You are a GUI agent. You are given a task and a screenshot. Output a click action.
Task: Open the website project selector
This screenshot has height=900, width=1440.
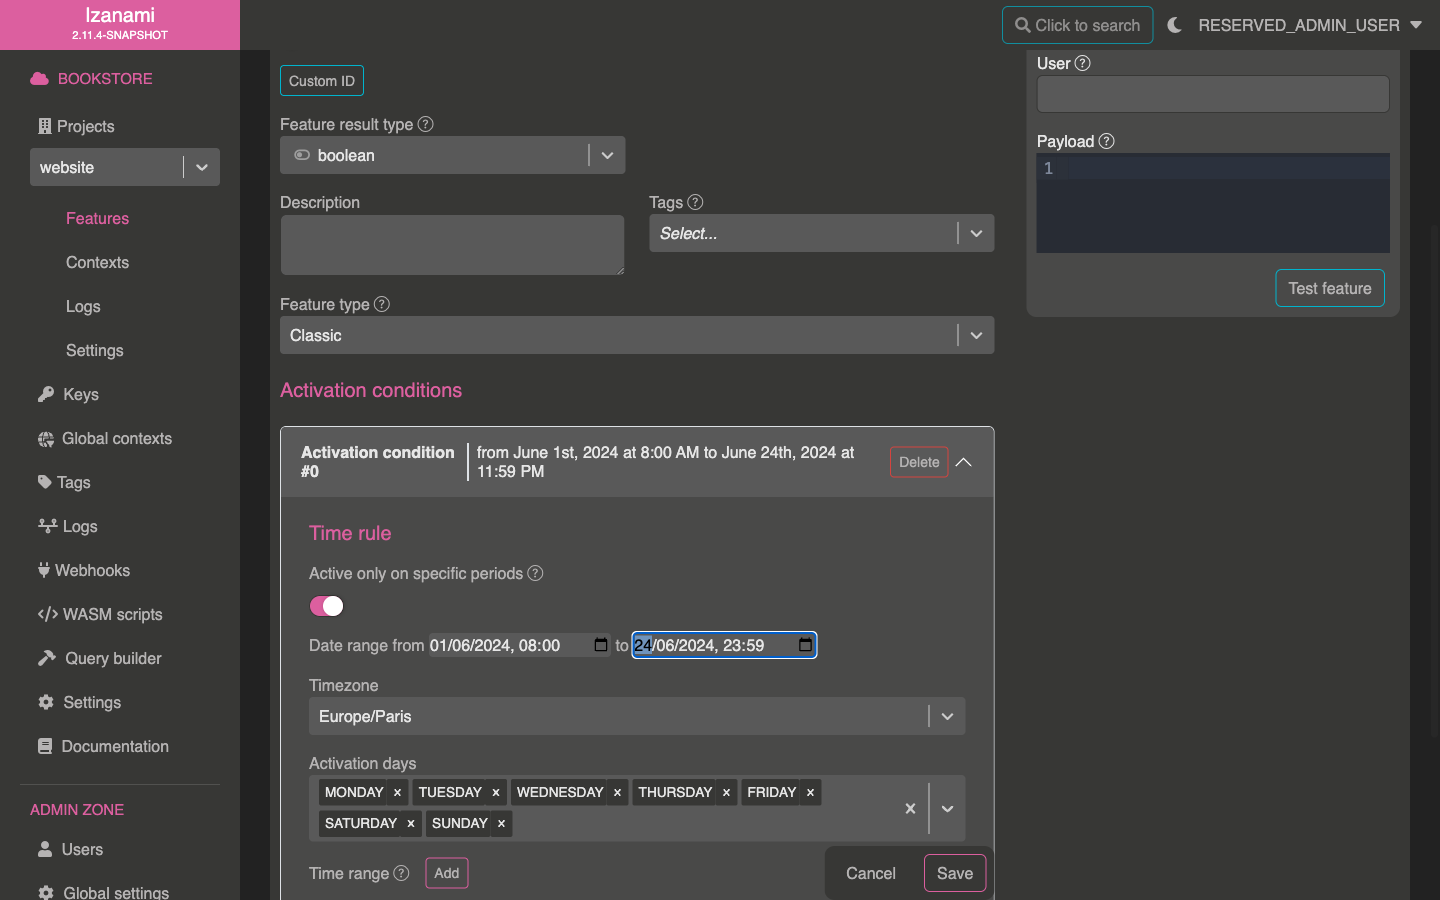click(201, 167)
